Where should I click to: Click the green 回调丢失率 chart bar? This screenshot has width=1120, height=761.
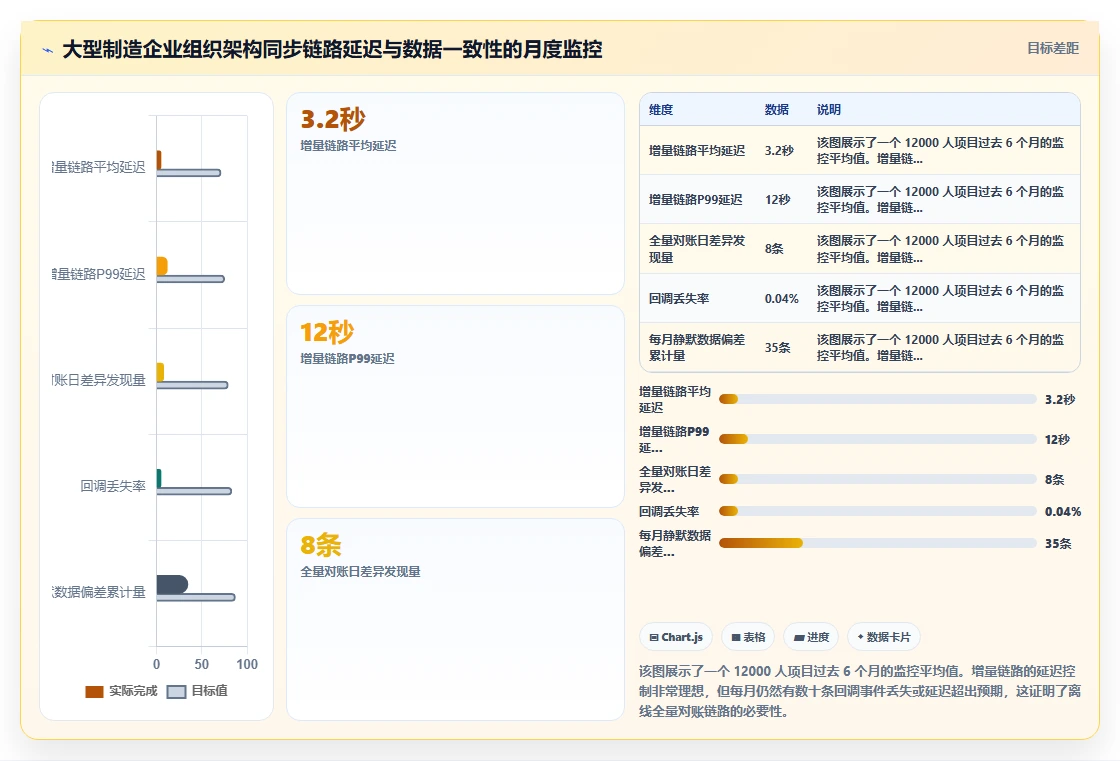point(159,478)
